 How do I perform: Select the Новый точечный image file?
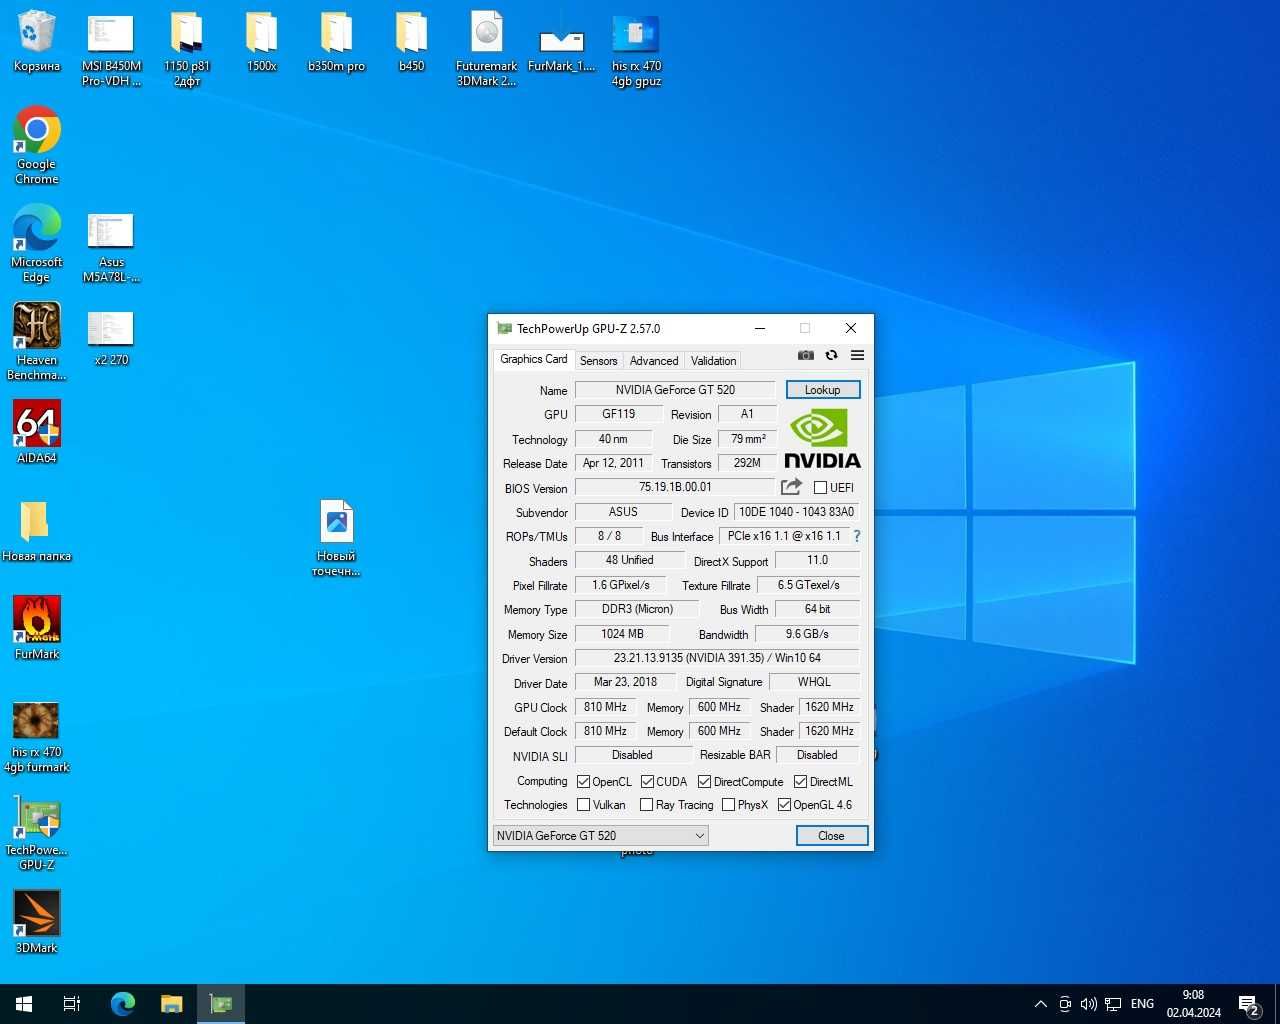(x=337, y=538)
